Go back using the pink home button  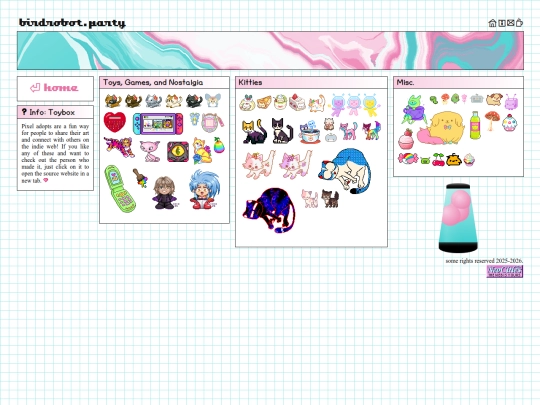pos(55,89)
